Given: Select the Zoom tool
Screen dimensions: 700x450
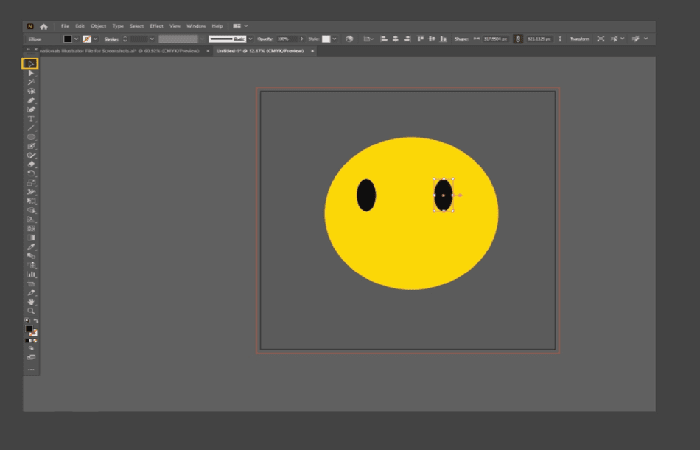Looking at the screenshot, I should (x=31, y=311).
